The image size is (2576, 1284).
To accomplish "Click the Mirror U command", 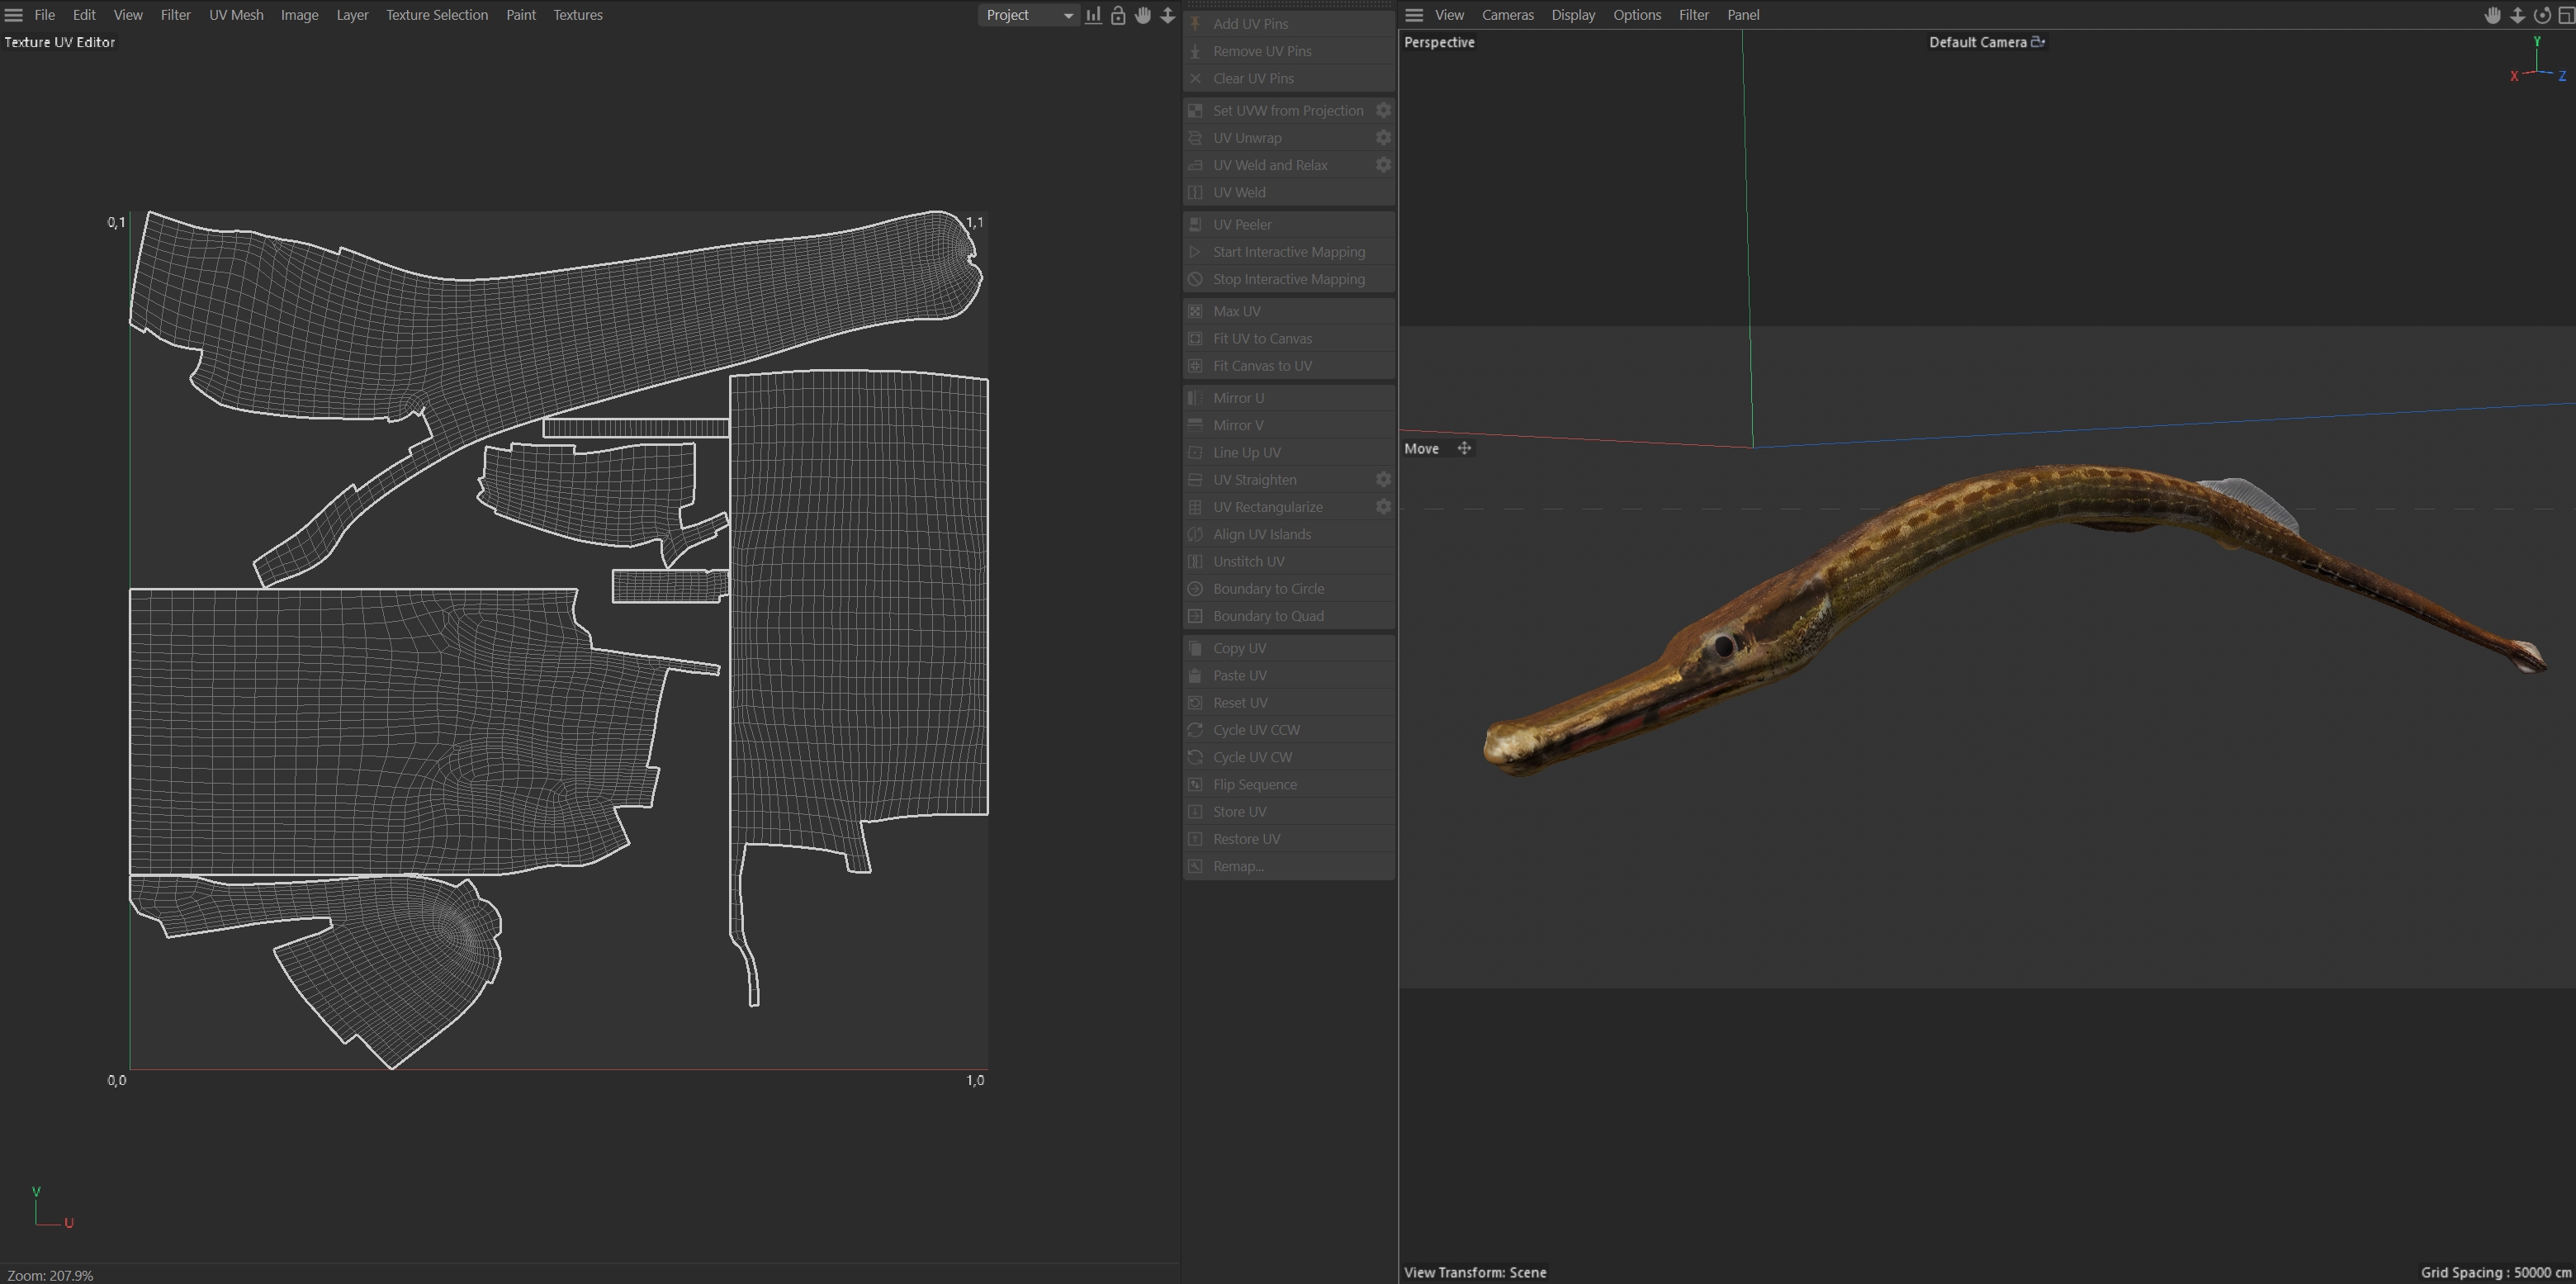I will [x=1238, y=398].
